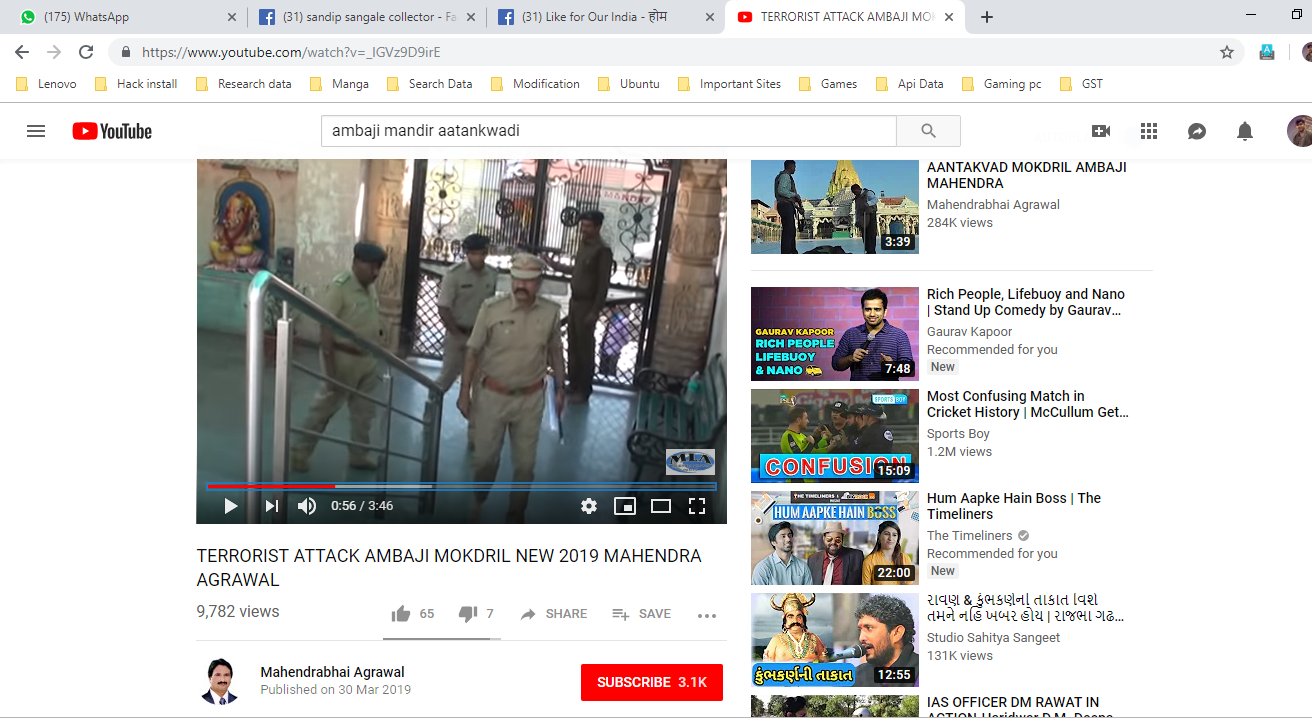Open The Timeliners video thumbnail
Image resolution: width=1312 pixels, height=721 pixels.
(835, 538)
